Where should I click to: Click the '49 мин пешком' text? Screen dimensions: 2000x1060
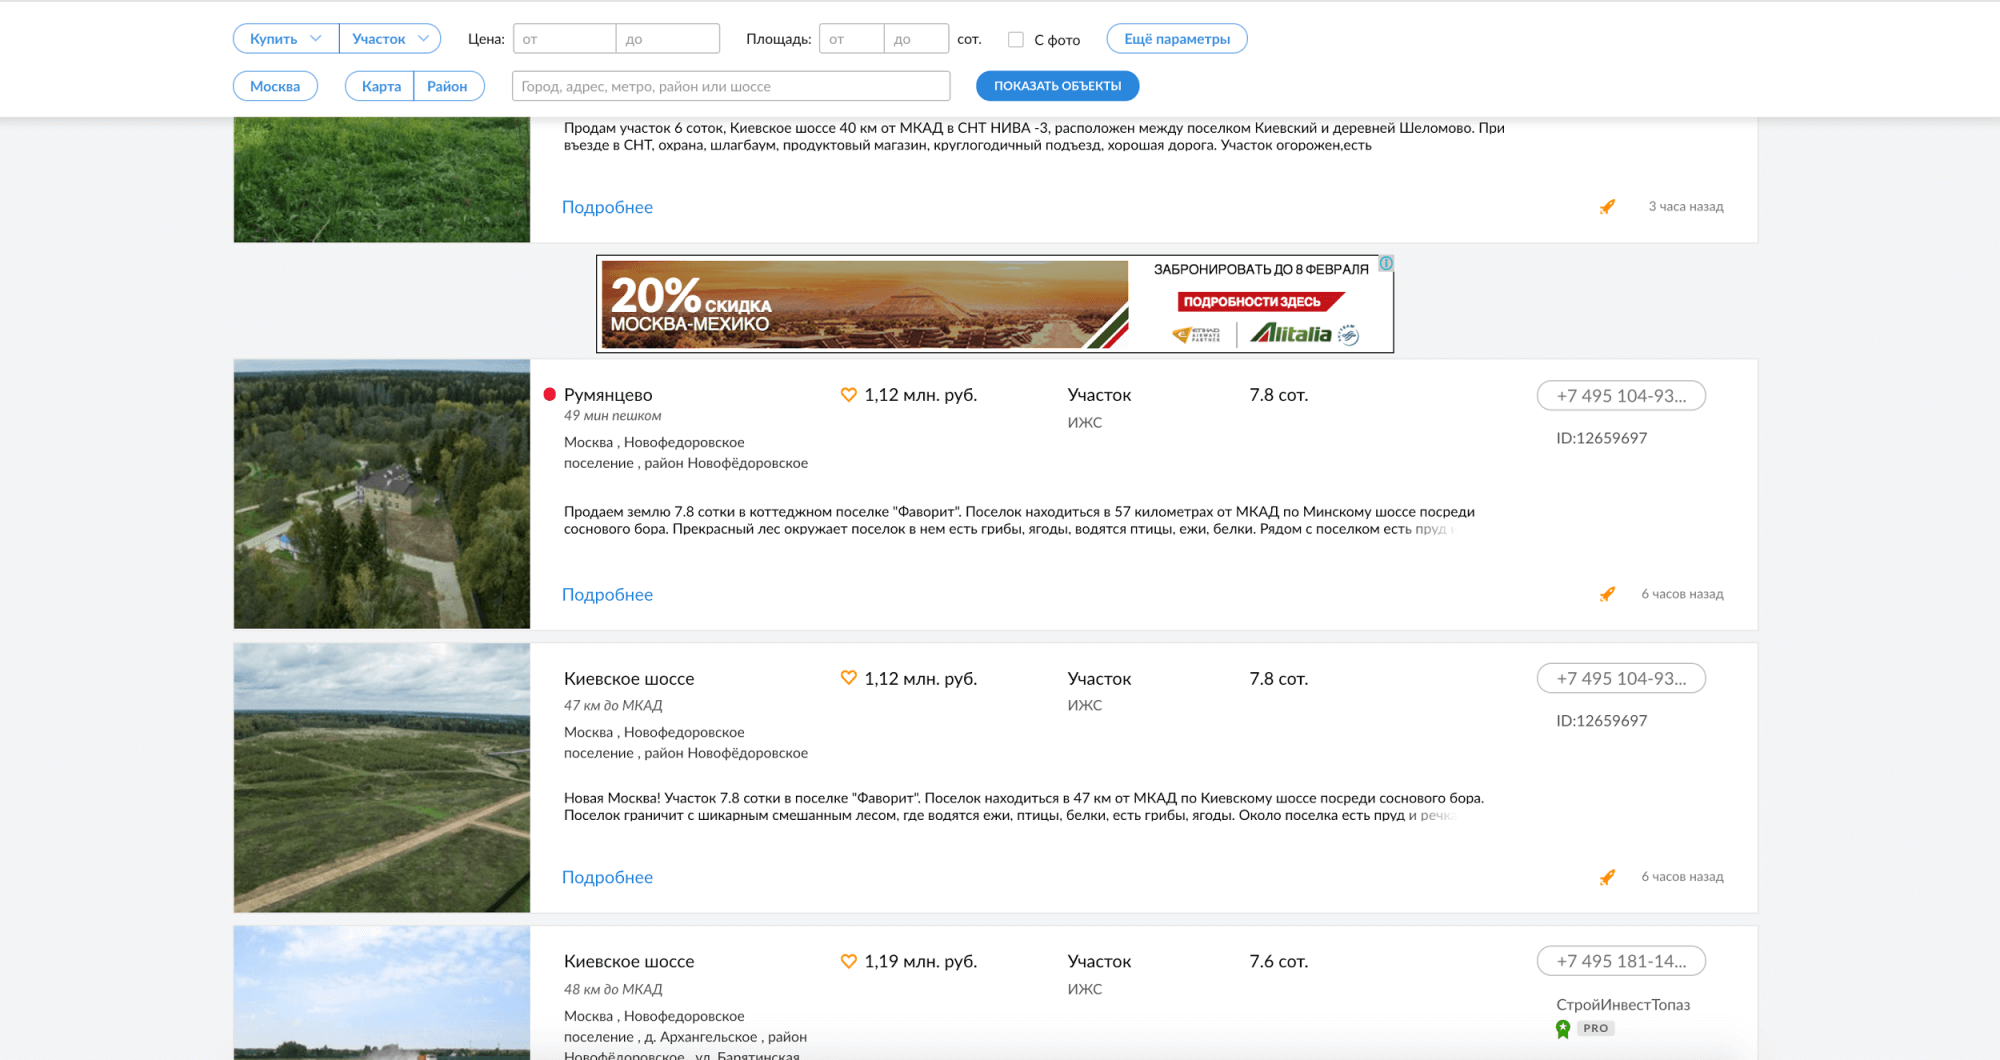(612, 416)
